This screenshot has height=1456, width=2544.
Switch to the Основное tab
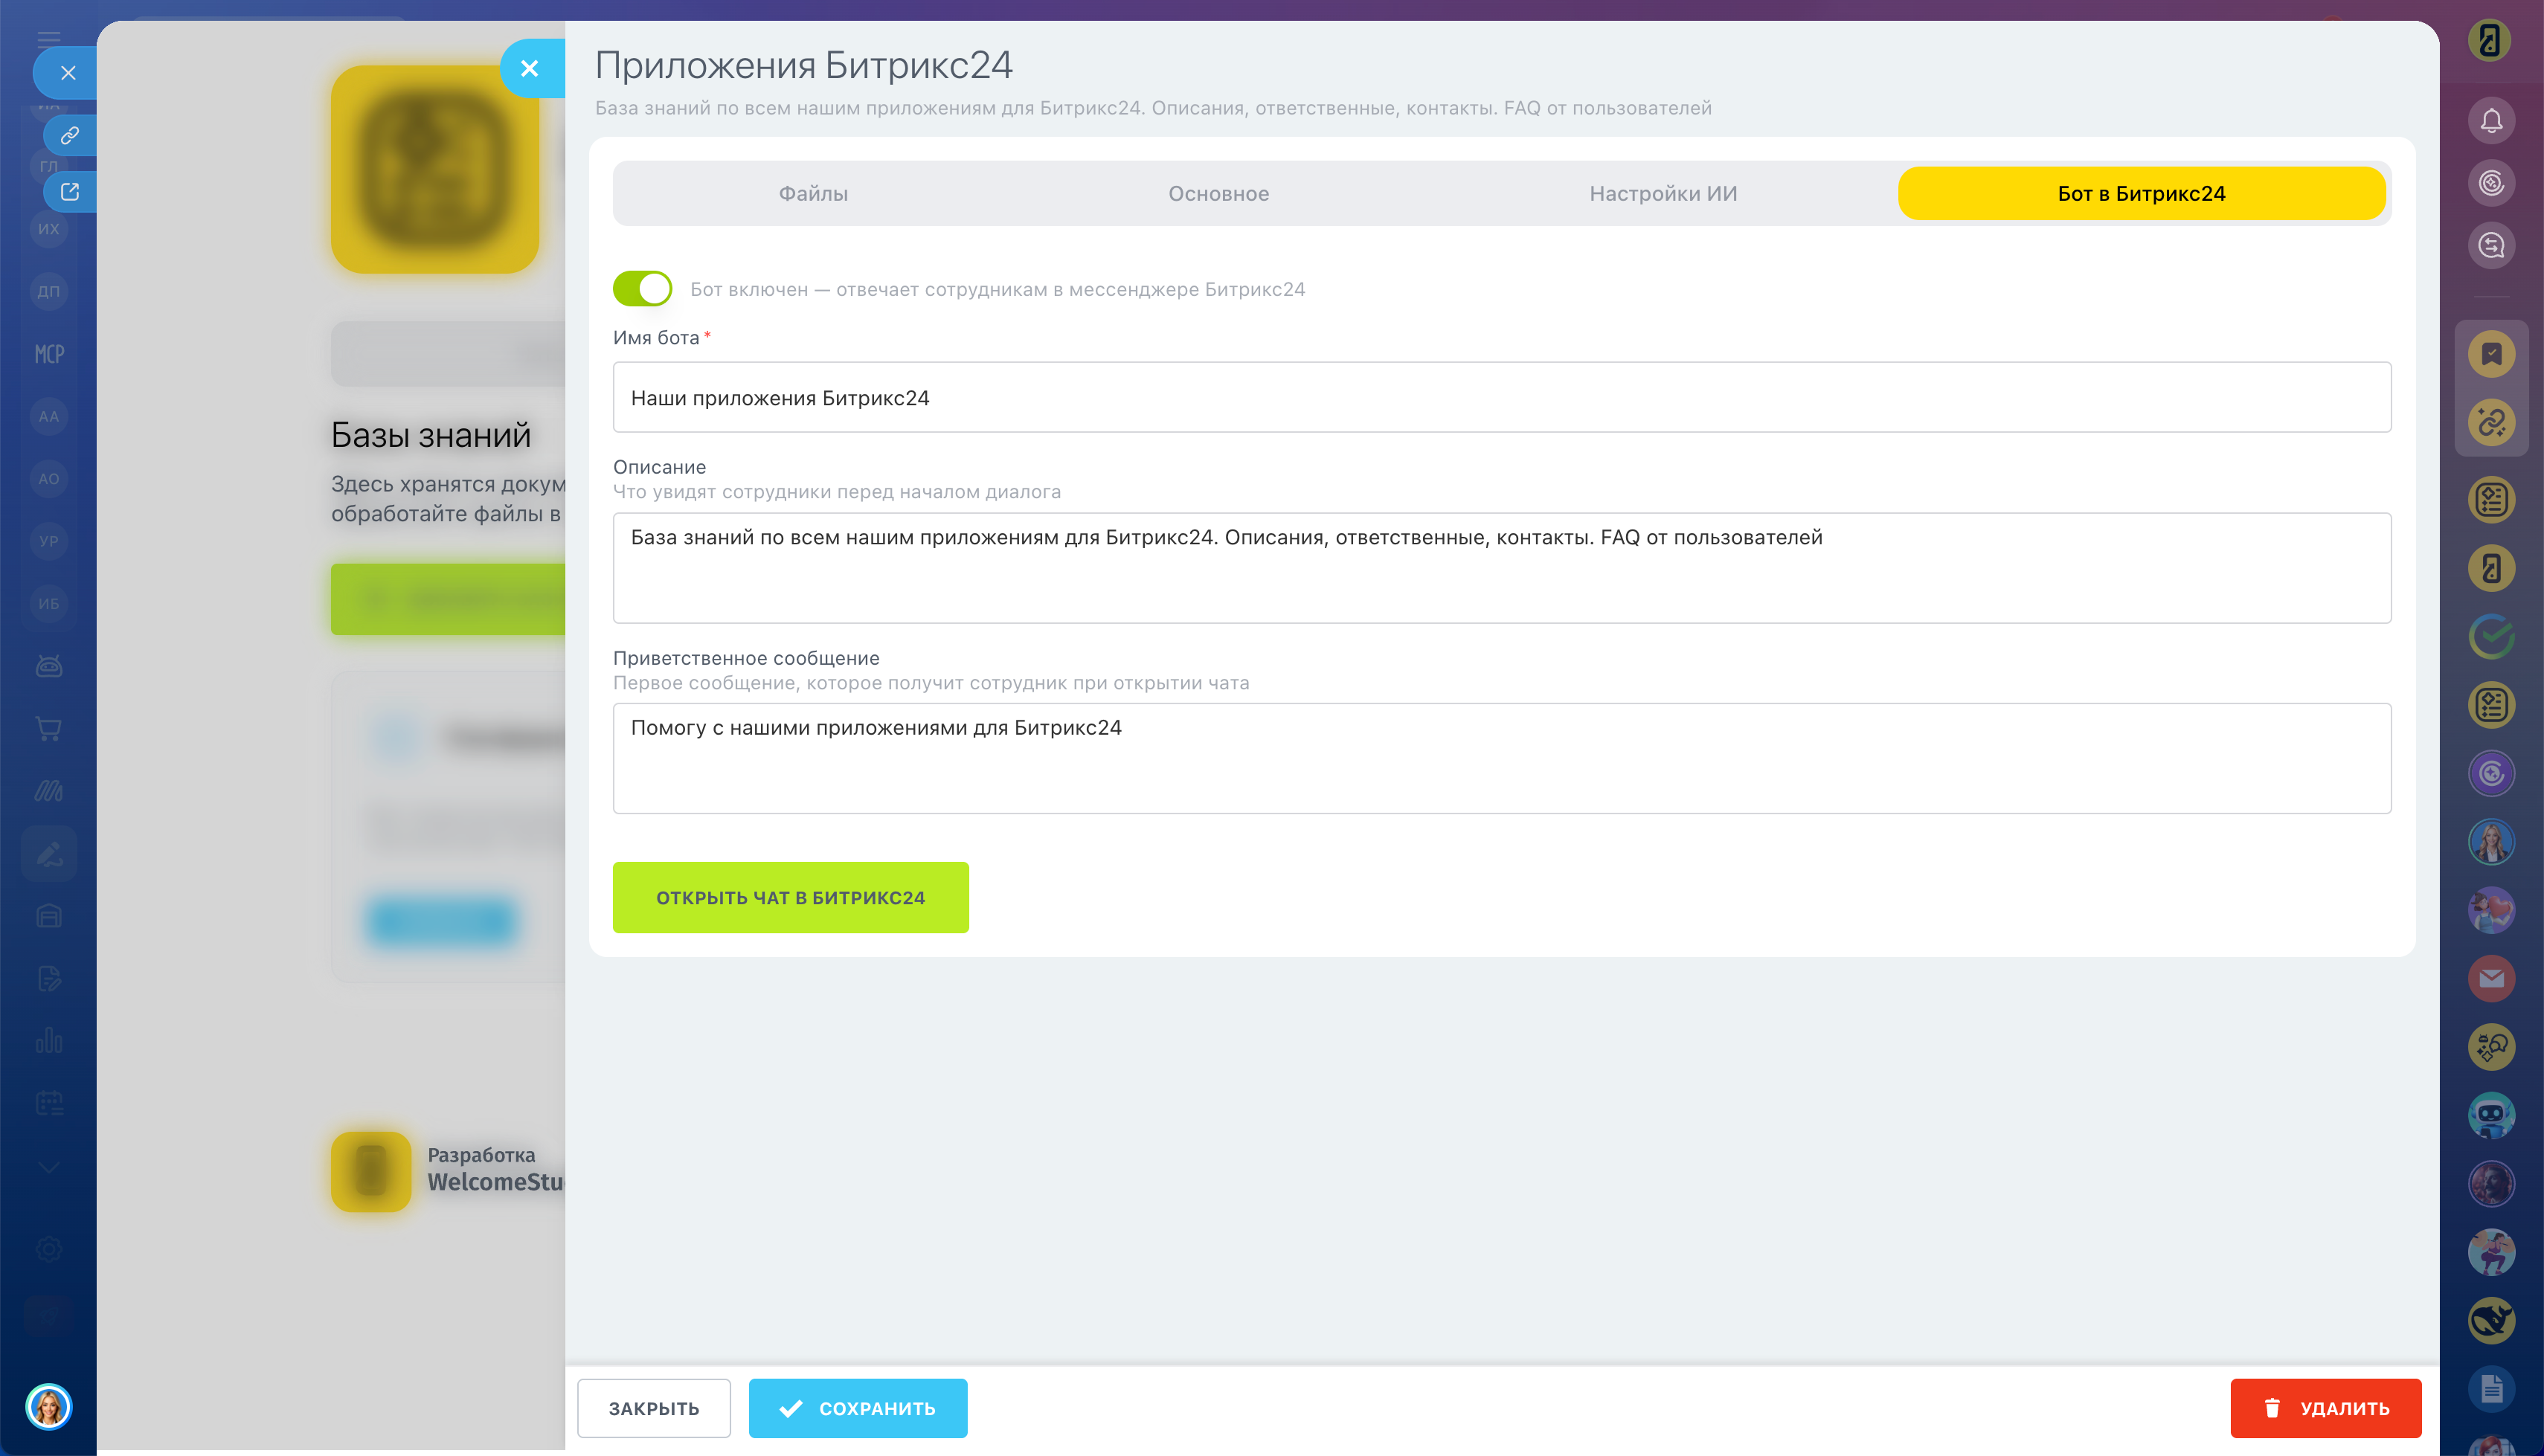pyautogui.click(x=1218, y=193)
